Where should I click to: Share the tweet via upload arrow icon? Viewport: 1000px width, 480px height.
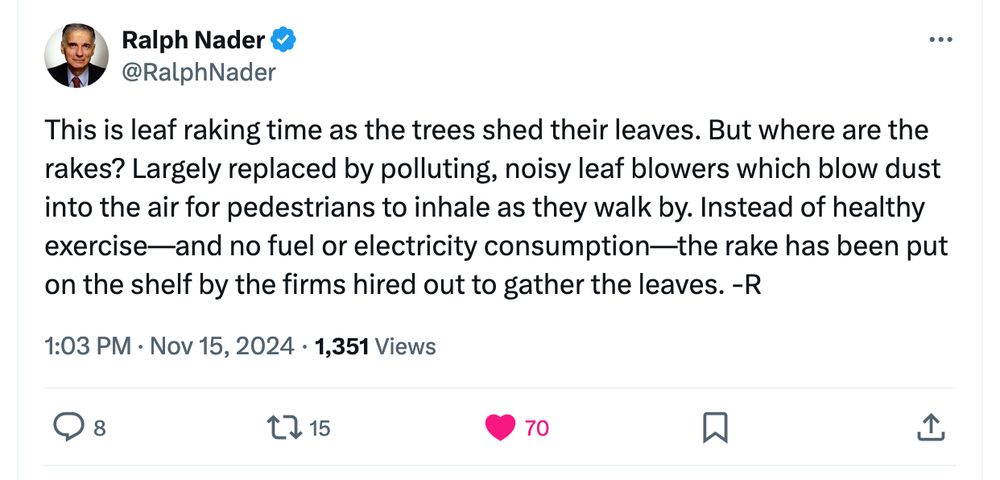tap(930, 428)
